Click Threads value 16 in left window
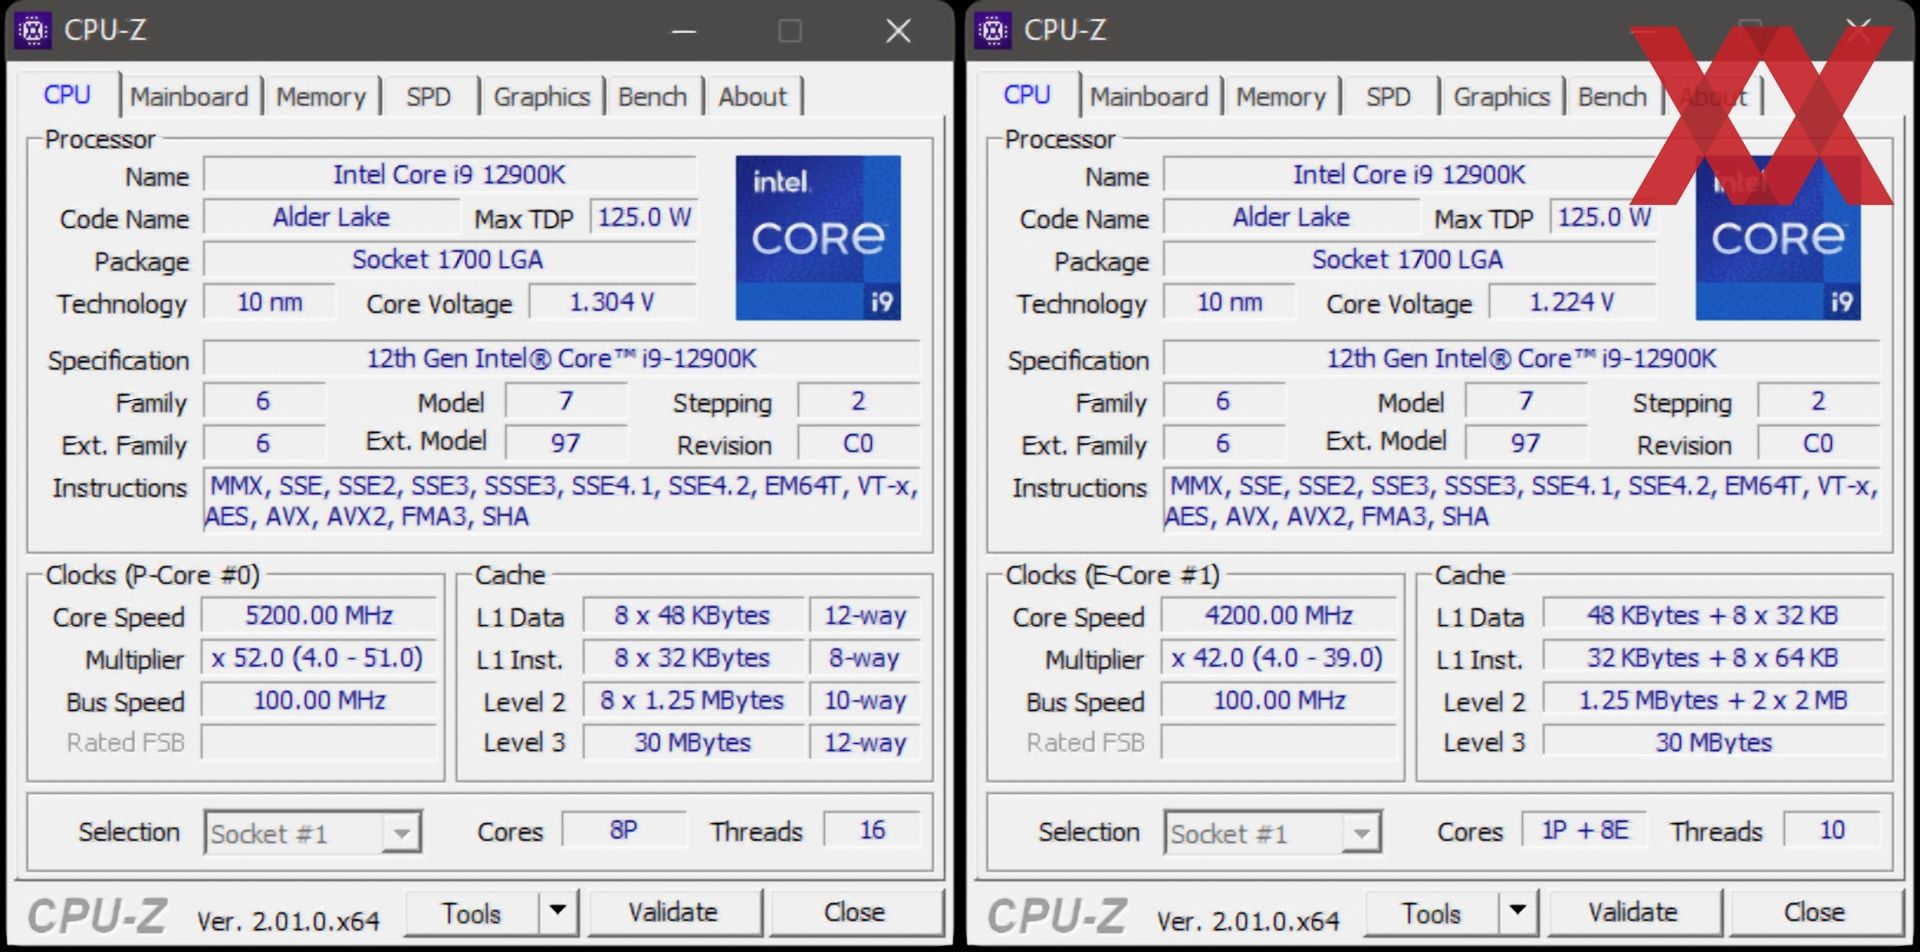The image size is (1920, 952). 872,830
